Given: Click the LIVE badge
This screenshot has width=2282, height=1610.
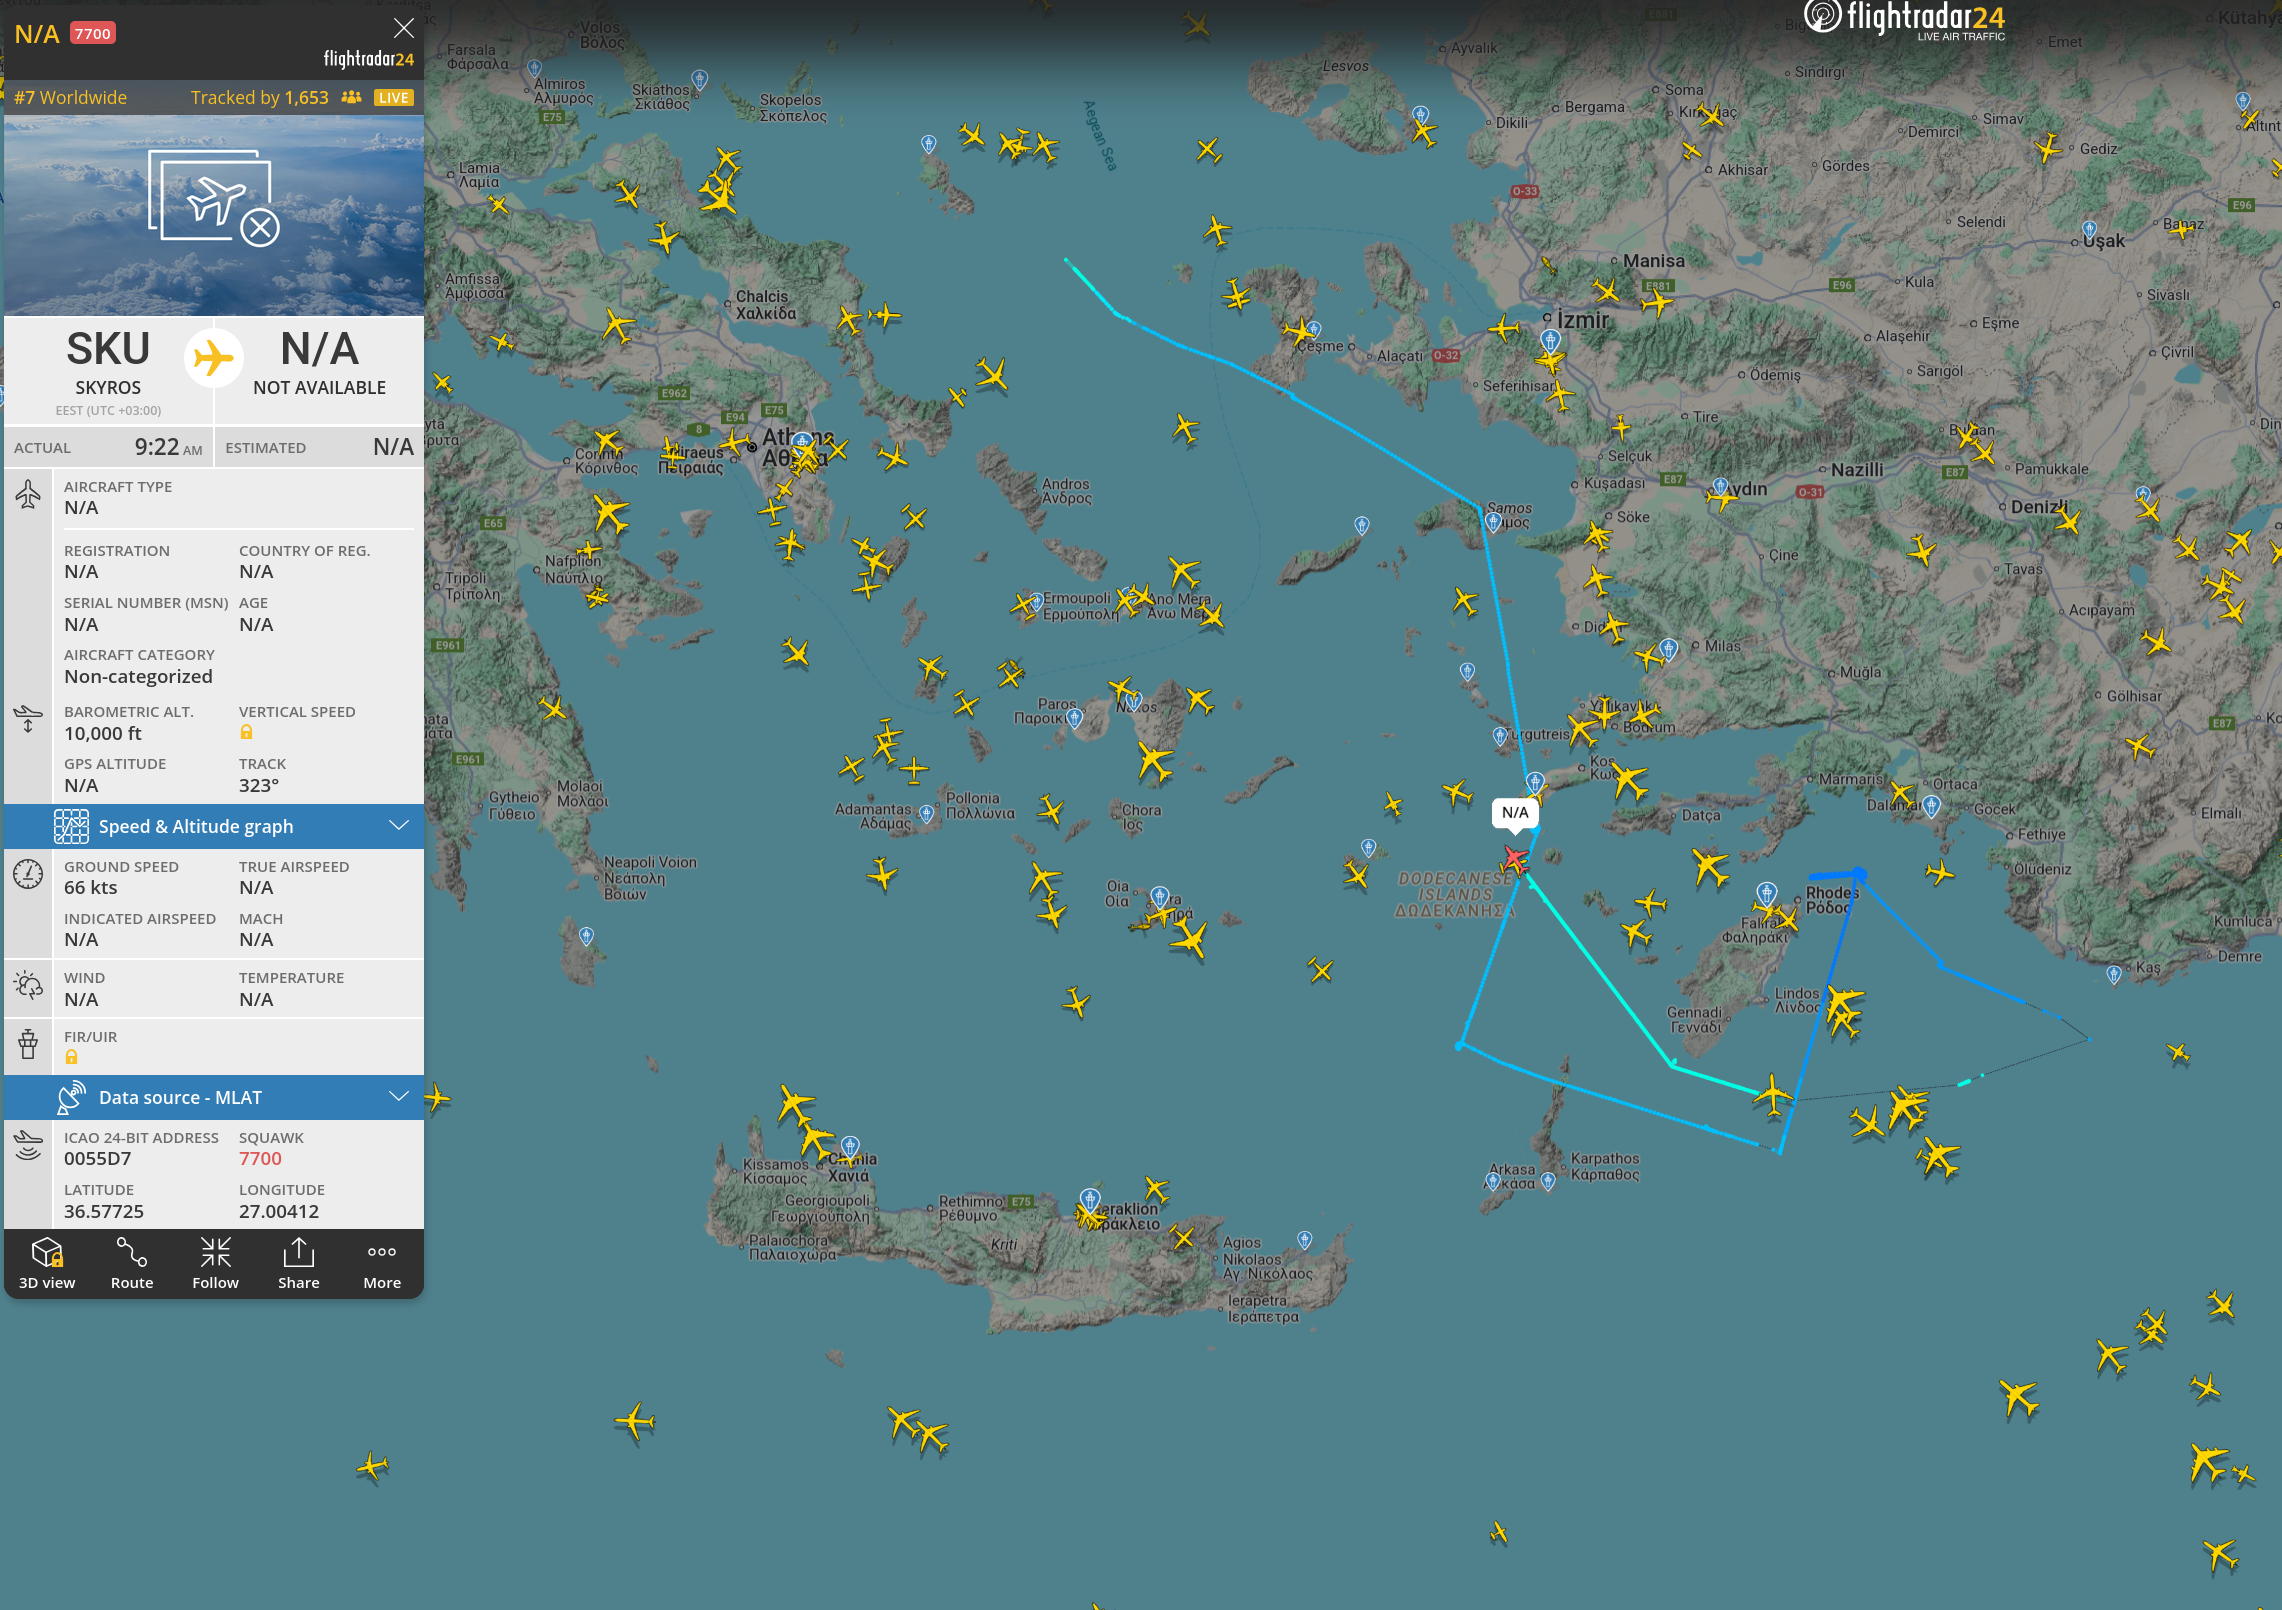Looking at the screenshot, I should pyautogui.click(x=393, y=98).
